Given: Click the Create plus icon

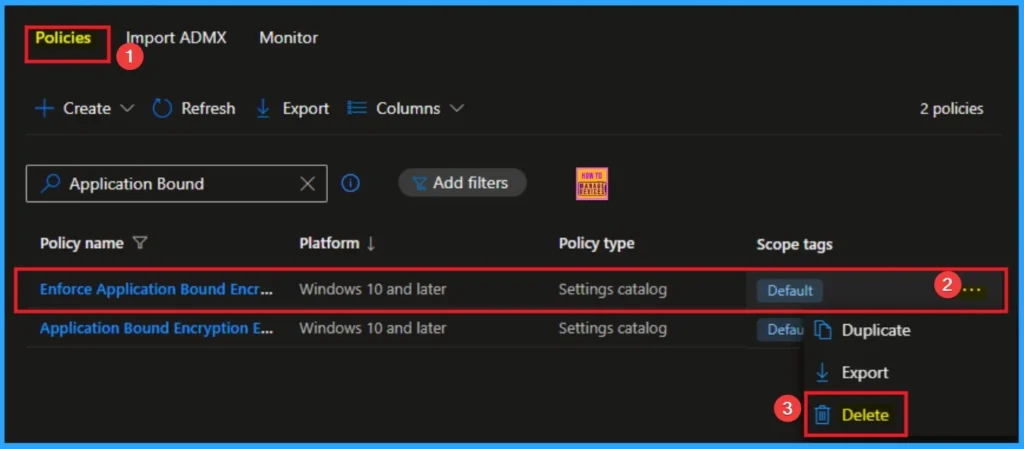Looking at the screenshot, I should tap(44, 108).
